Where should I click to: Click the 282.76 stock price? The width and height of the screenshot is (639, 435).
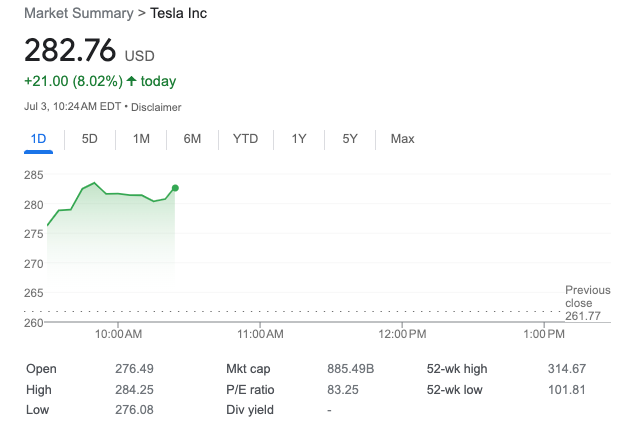[x=70, y=50]
